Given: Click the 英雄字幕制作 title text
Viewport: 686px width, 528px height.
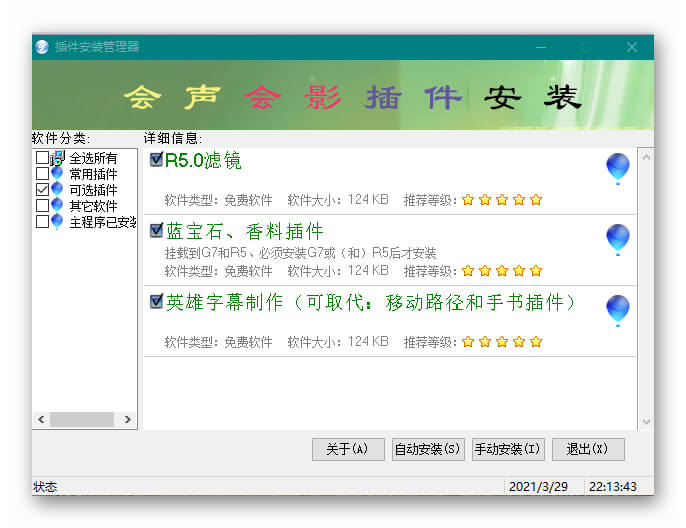Looking at the screenshot, I should (x=371, y=302).
